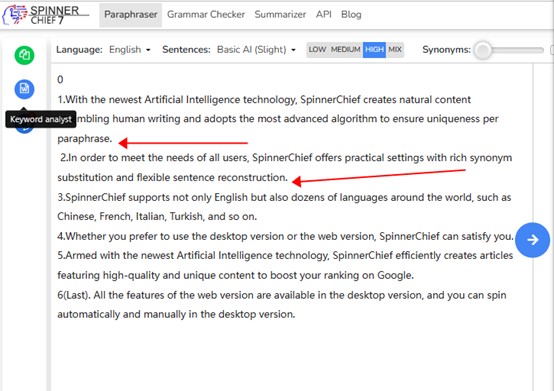Click the line beginning '5.Armed with the newest'

(x=285, y=255)
